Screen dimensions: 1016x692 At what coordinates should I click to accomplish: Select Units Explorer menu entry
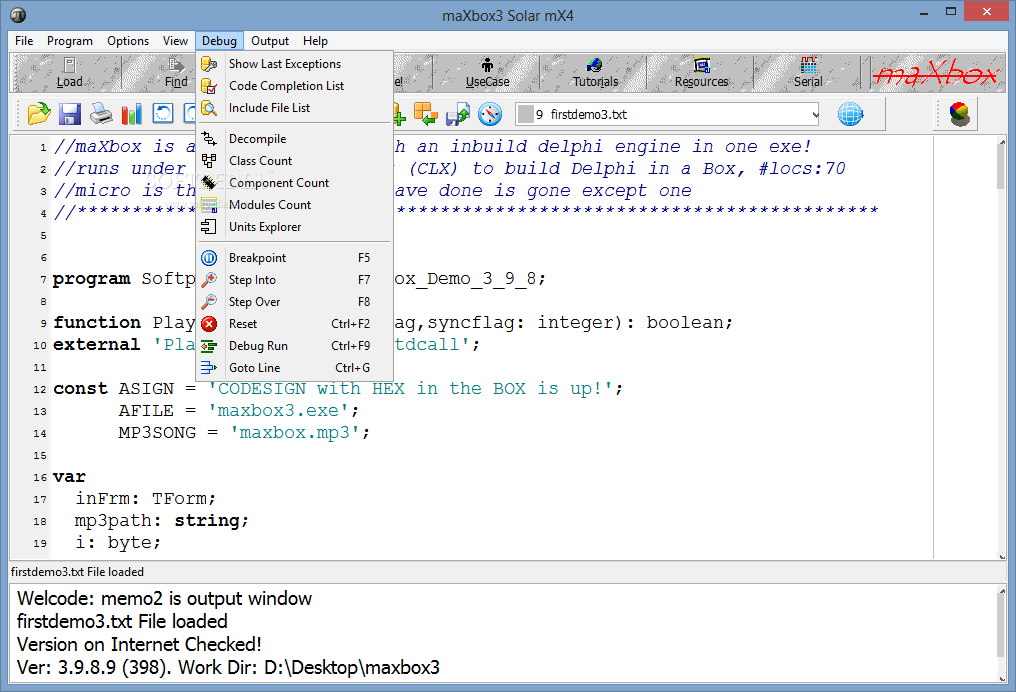point(264,227)
